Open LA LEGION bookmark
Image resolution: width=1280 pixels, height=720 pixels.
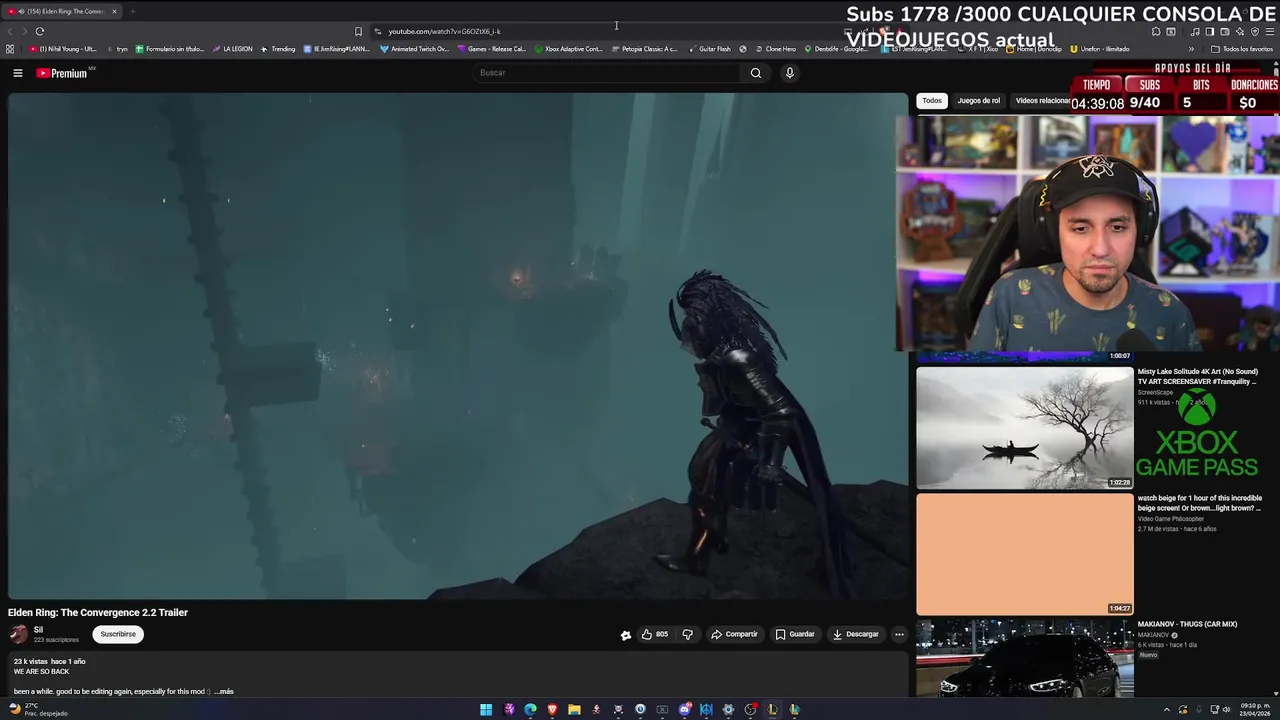click(232, 49)
